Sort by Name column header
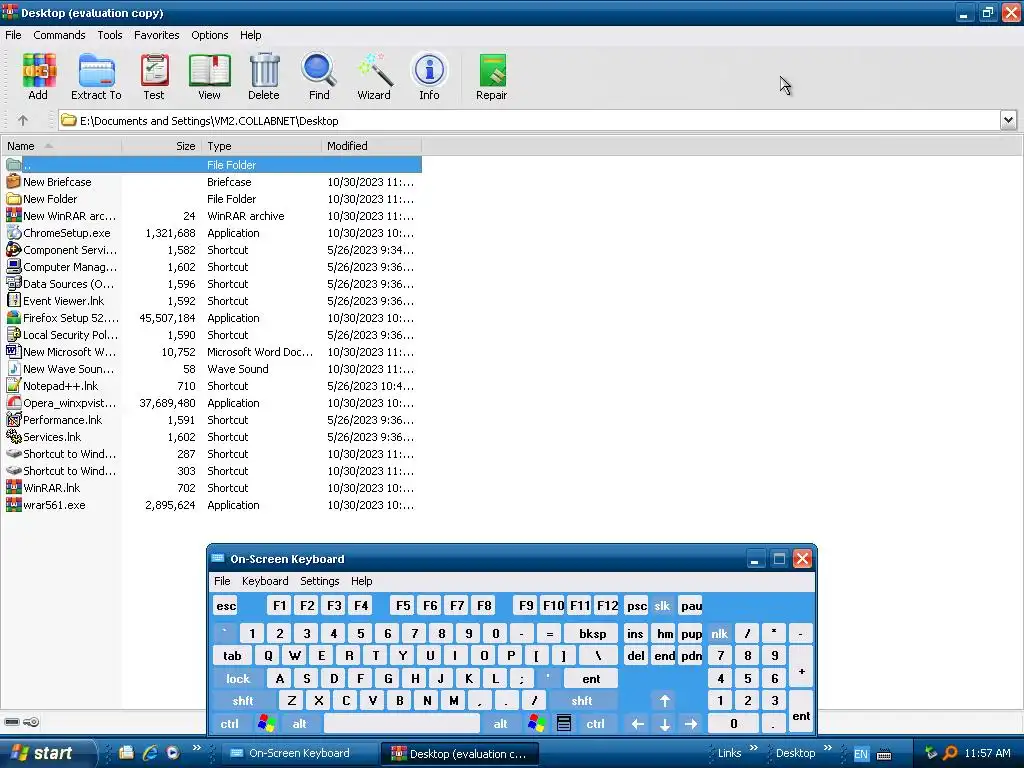 tap(61, 146)
